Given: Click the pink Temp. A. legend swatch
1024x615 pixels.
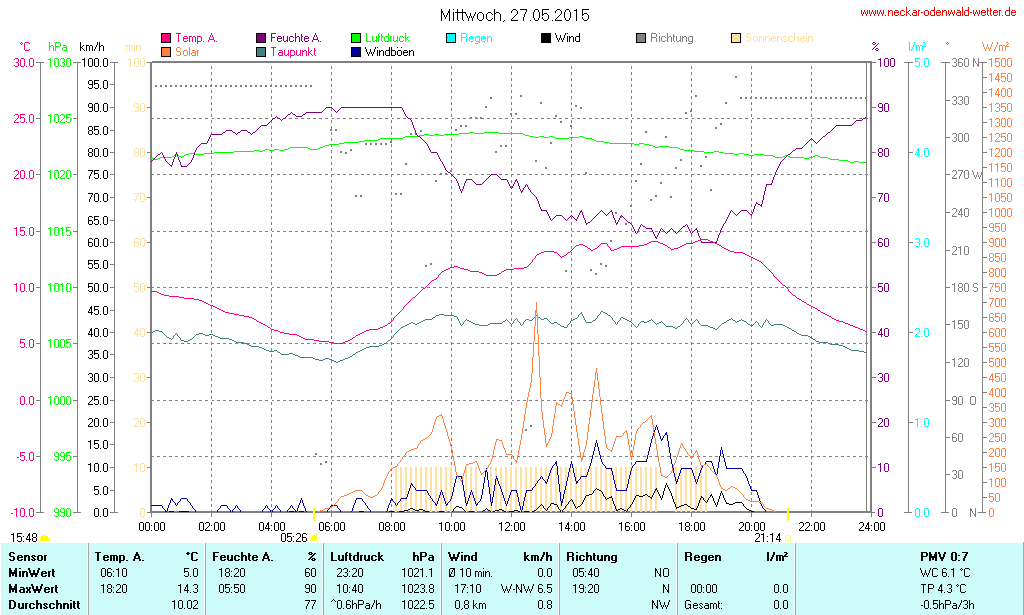Looking at the screenshot, I should [166, 38].
